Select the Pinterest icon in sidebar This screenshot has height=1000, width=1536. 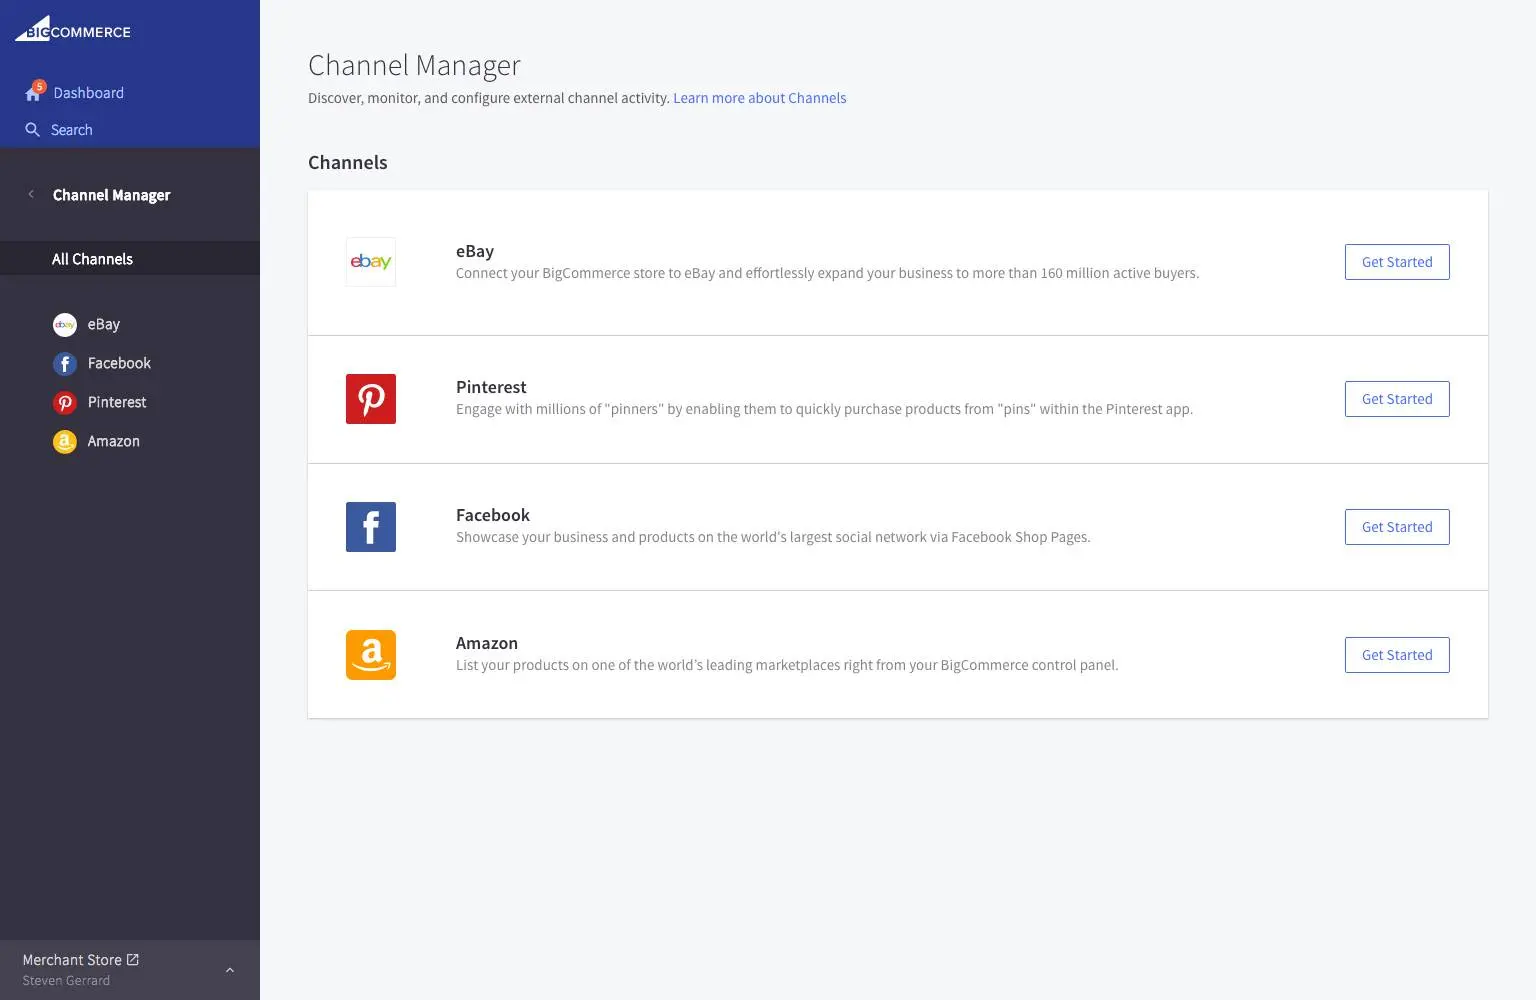click(65, 403)
